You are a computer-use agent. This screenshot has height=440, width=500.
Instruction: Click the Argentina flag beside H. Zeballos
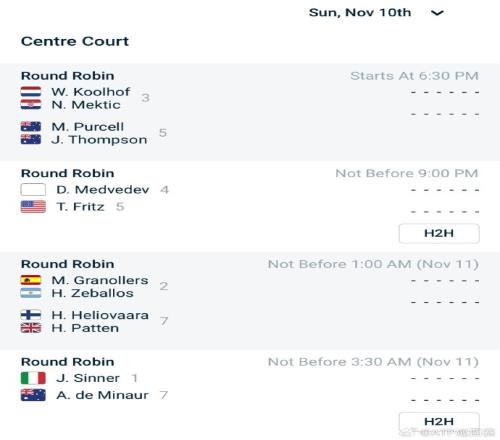point(31,293)
